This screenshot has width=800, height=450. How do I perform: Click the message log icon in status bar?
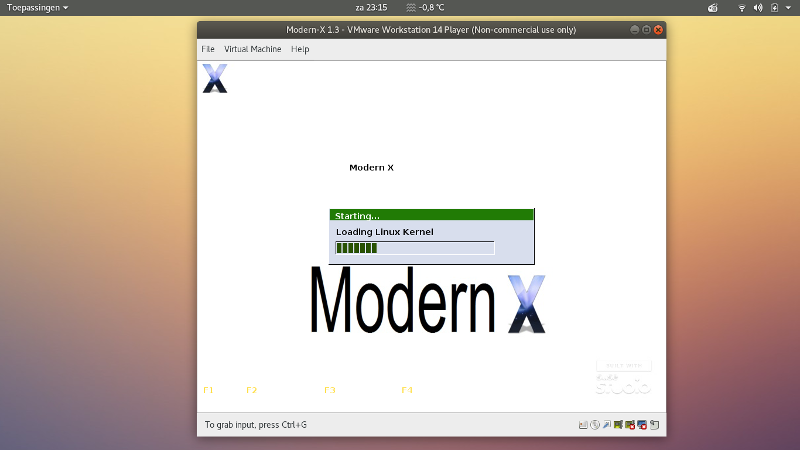(x=655, y=424)
